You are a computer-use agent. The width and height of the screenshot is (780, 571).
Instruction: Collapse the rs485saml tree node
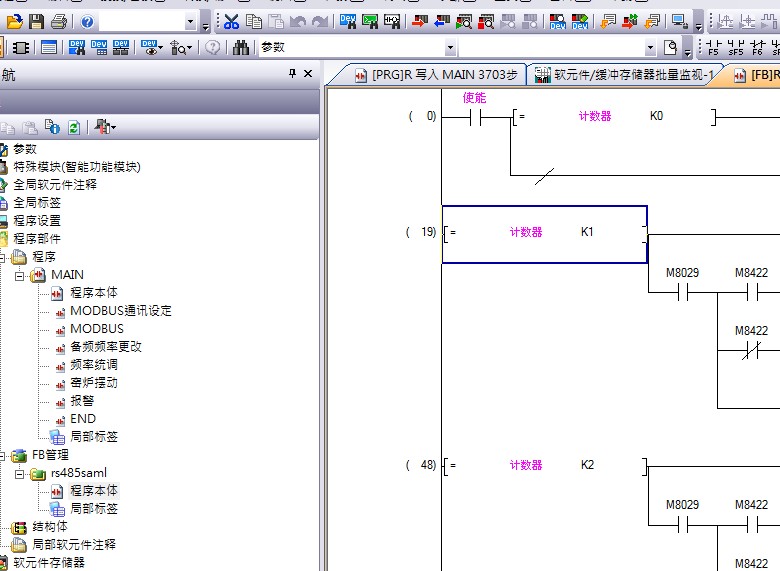18,473
